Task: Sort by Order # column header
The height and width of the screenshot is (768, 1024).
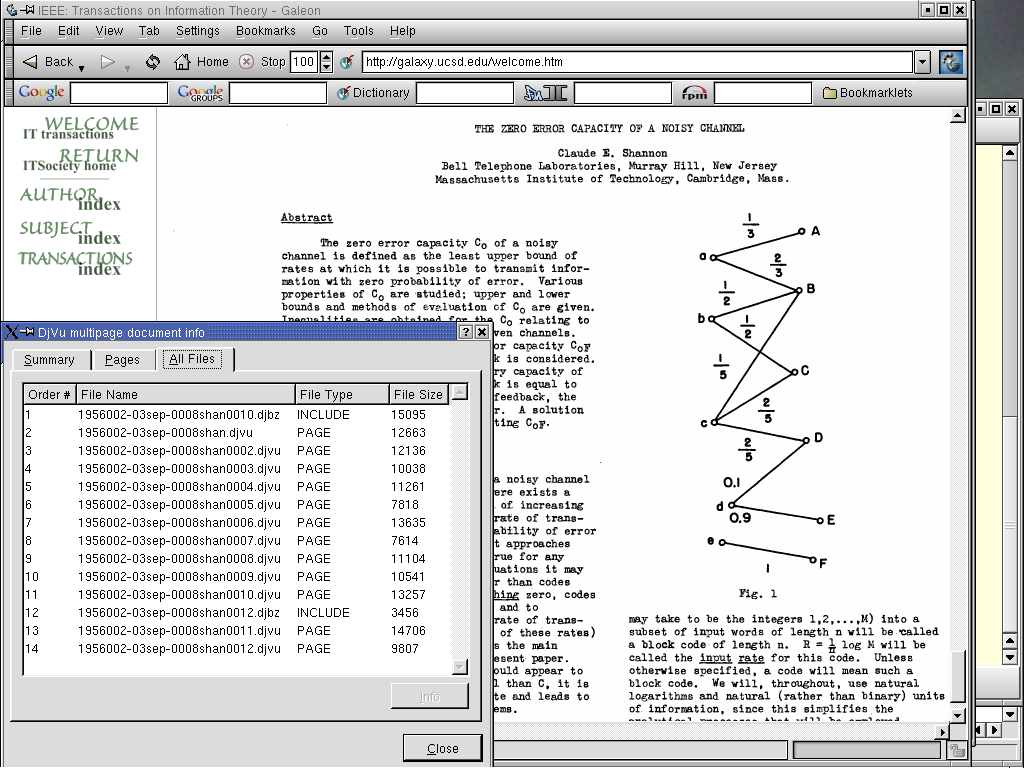Action: (x=50, y=394)
